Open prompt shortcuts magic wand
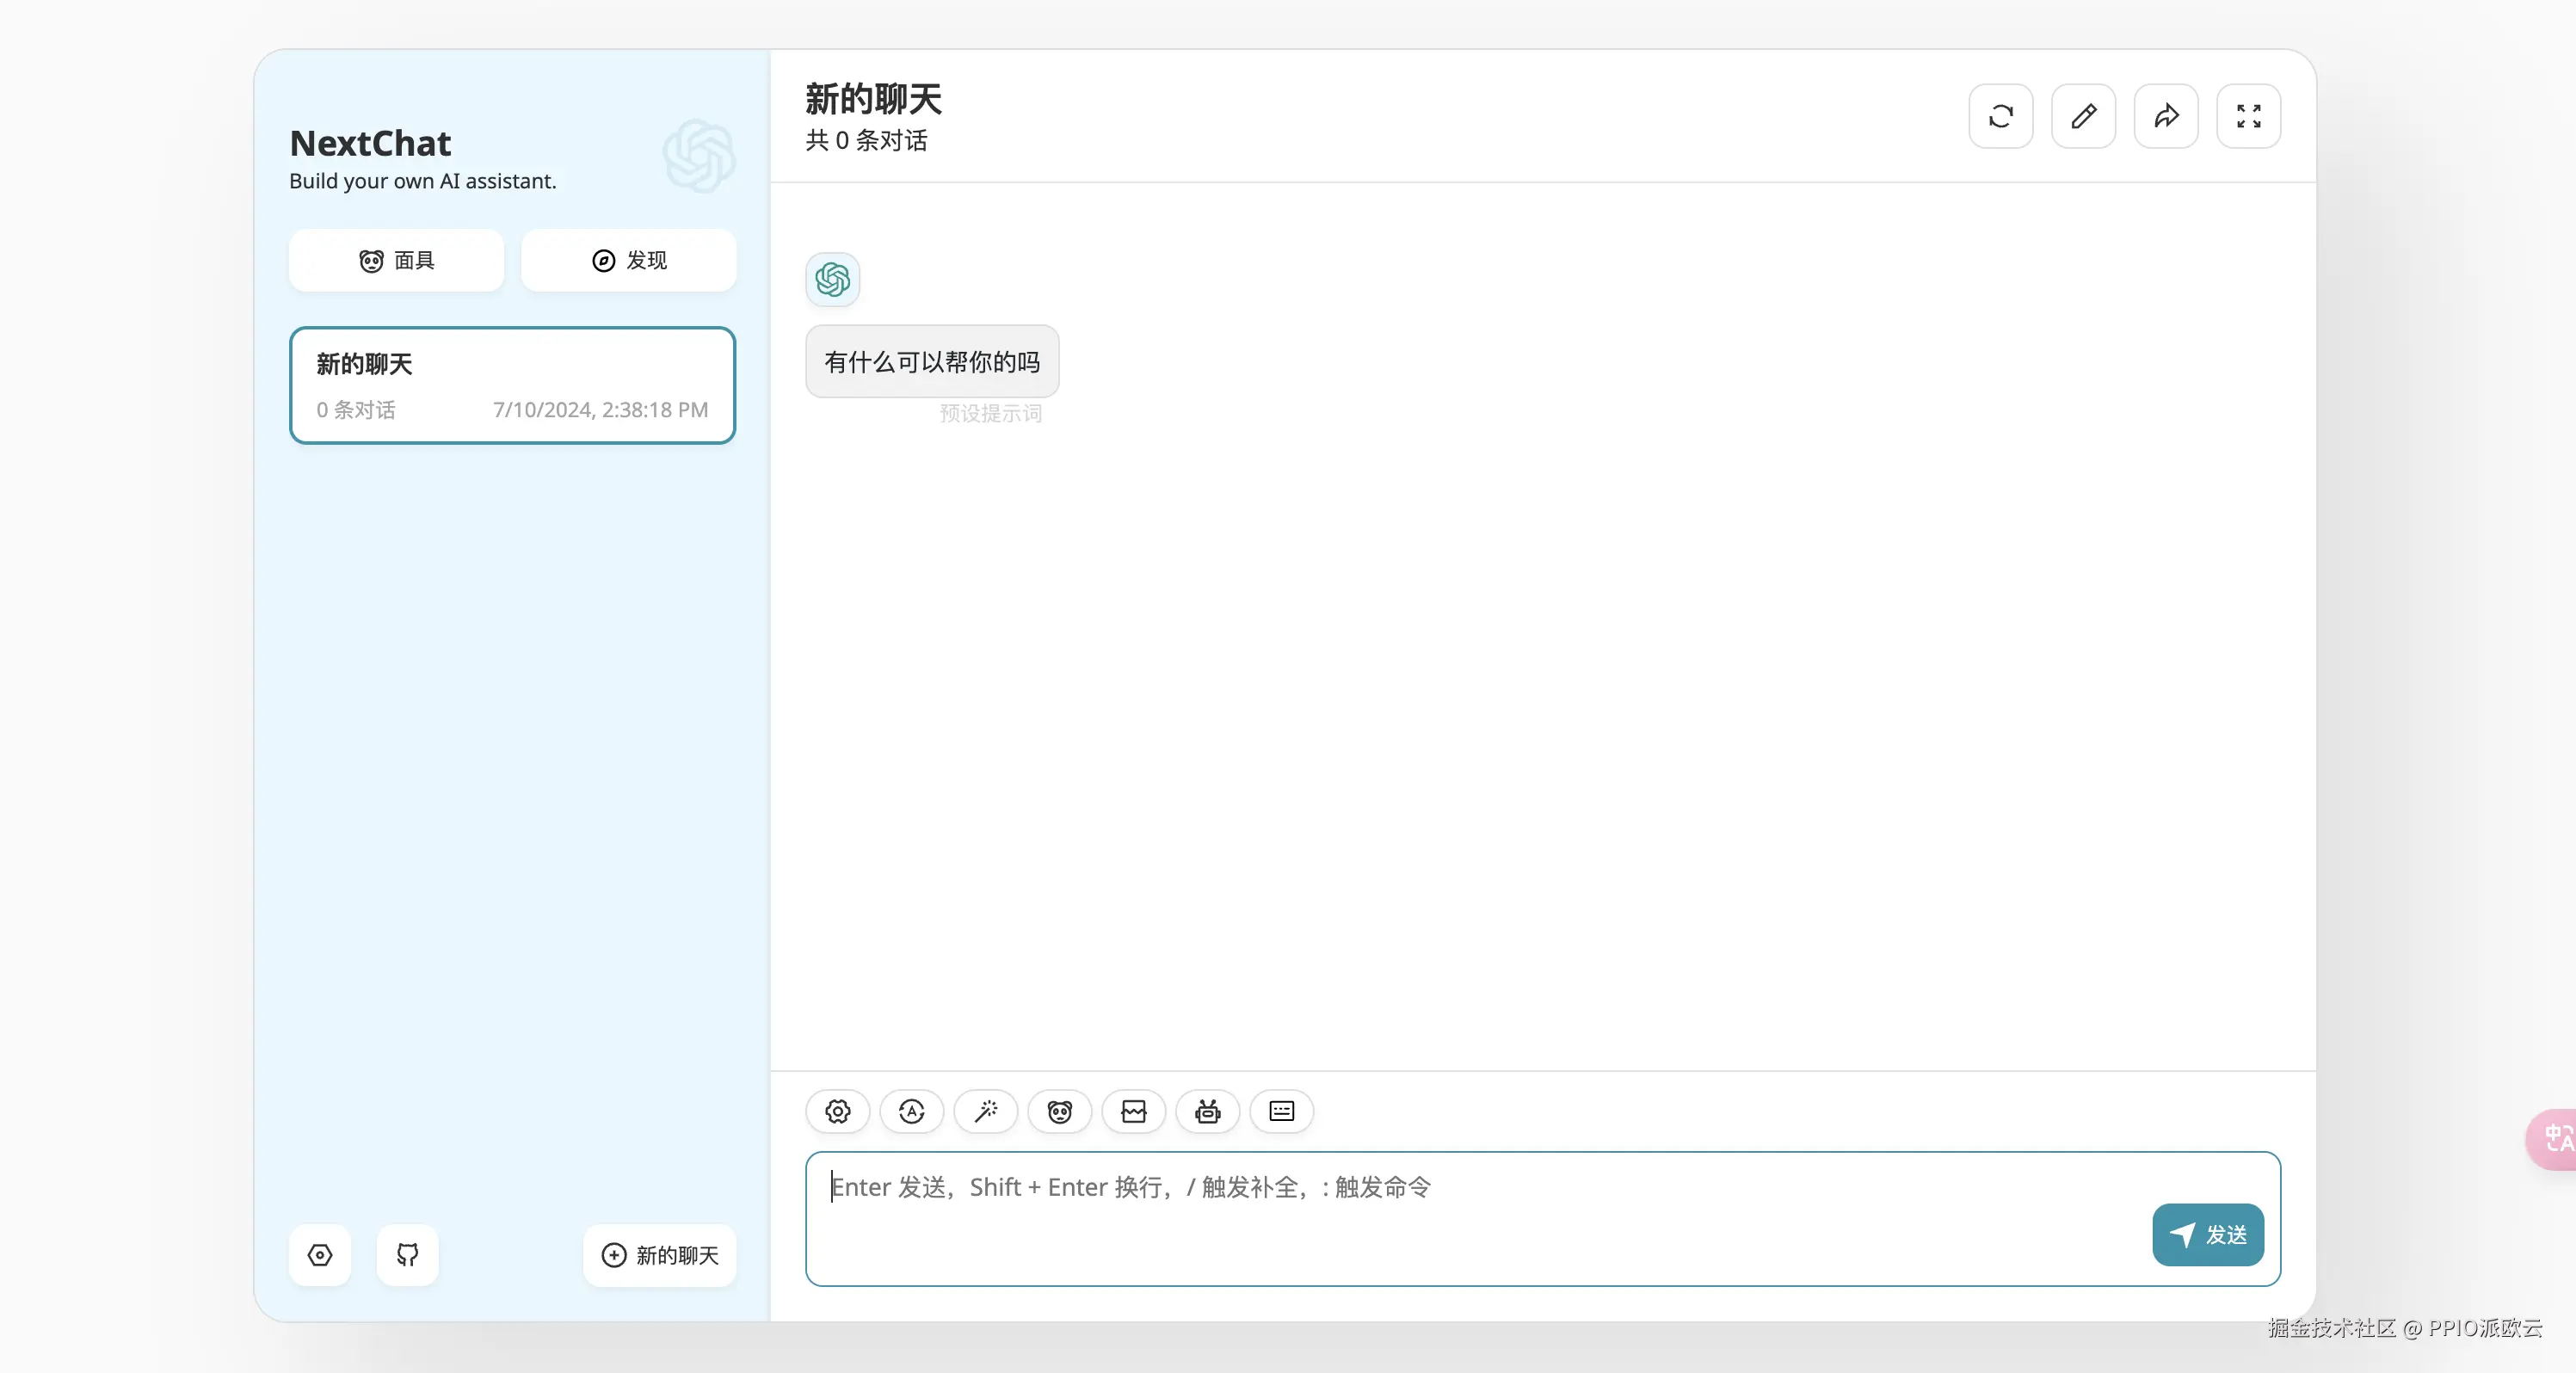The width and height of the screenshot is (2576, 1373). coord(985,1111)
